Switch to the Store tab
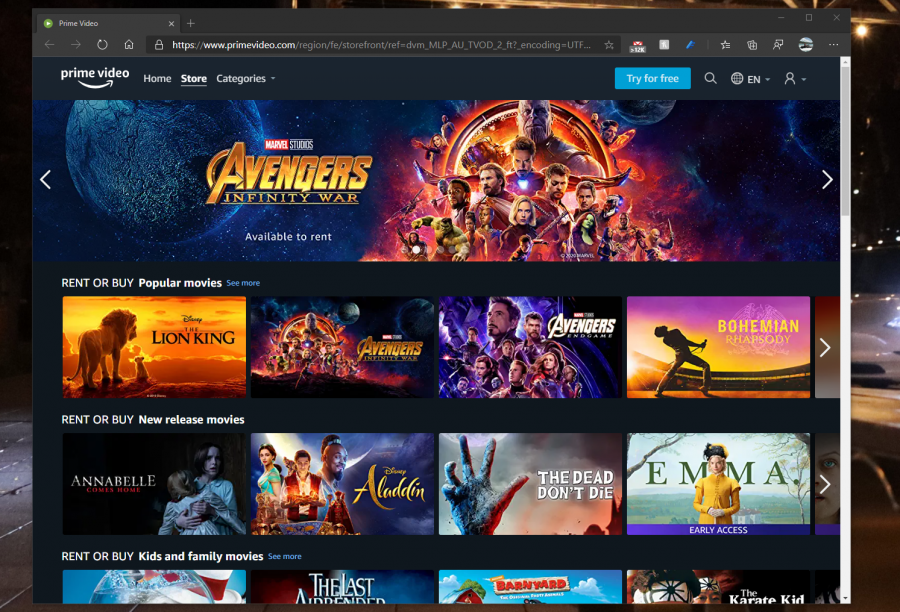The width and height of the screenshot is (900, 612). 193,78
